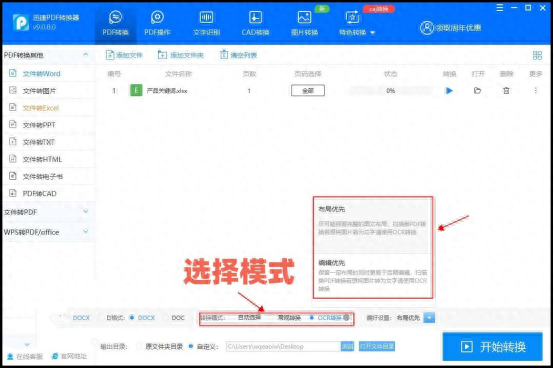Click the 文件名称 column header
554x368 pixels.
[178, 74]
